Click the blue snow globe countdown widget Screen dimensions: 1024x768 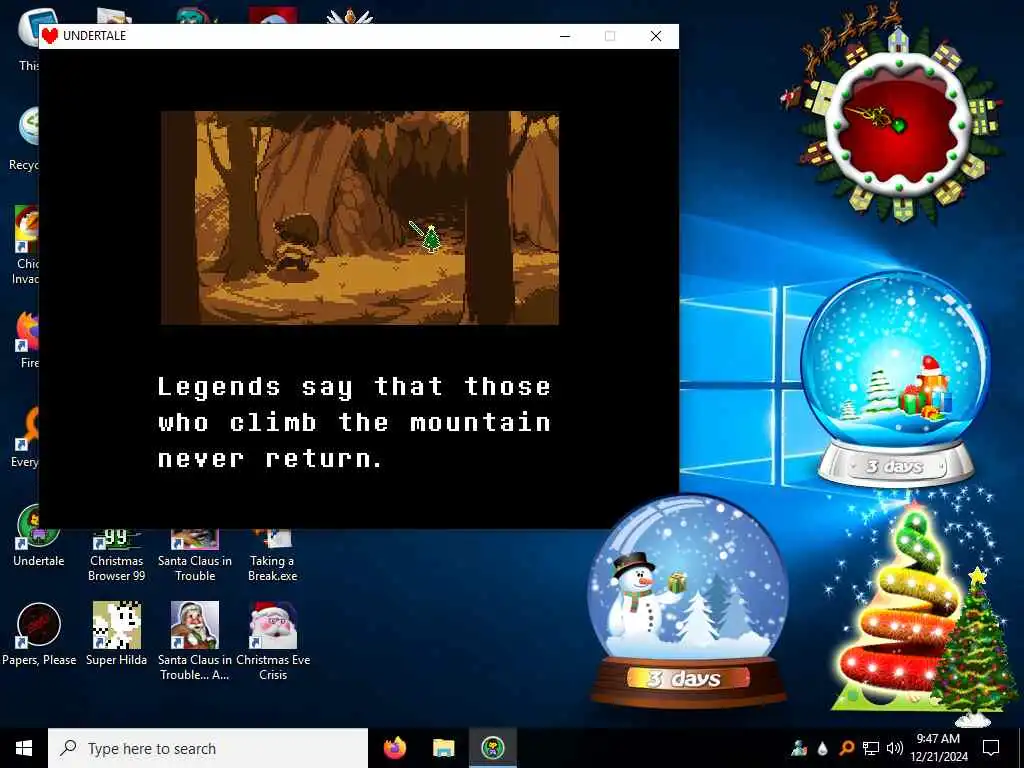[x=895, y=379]
